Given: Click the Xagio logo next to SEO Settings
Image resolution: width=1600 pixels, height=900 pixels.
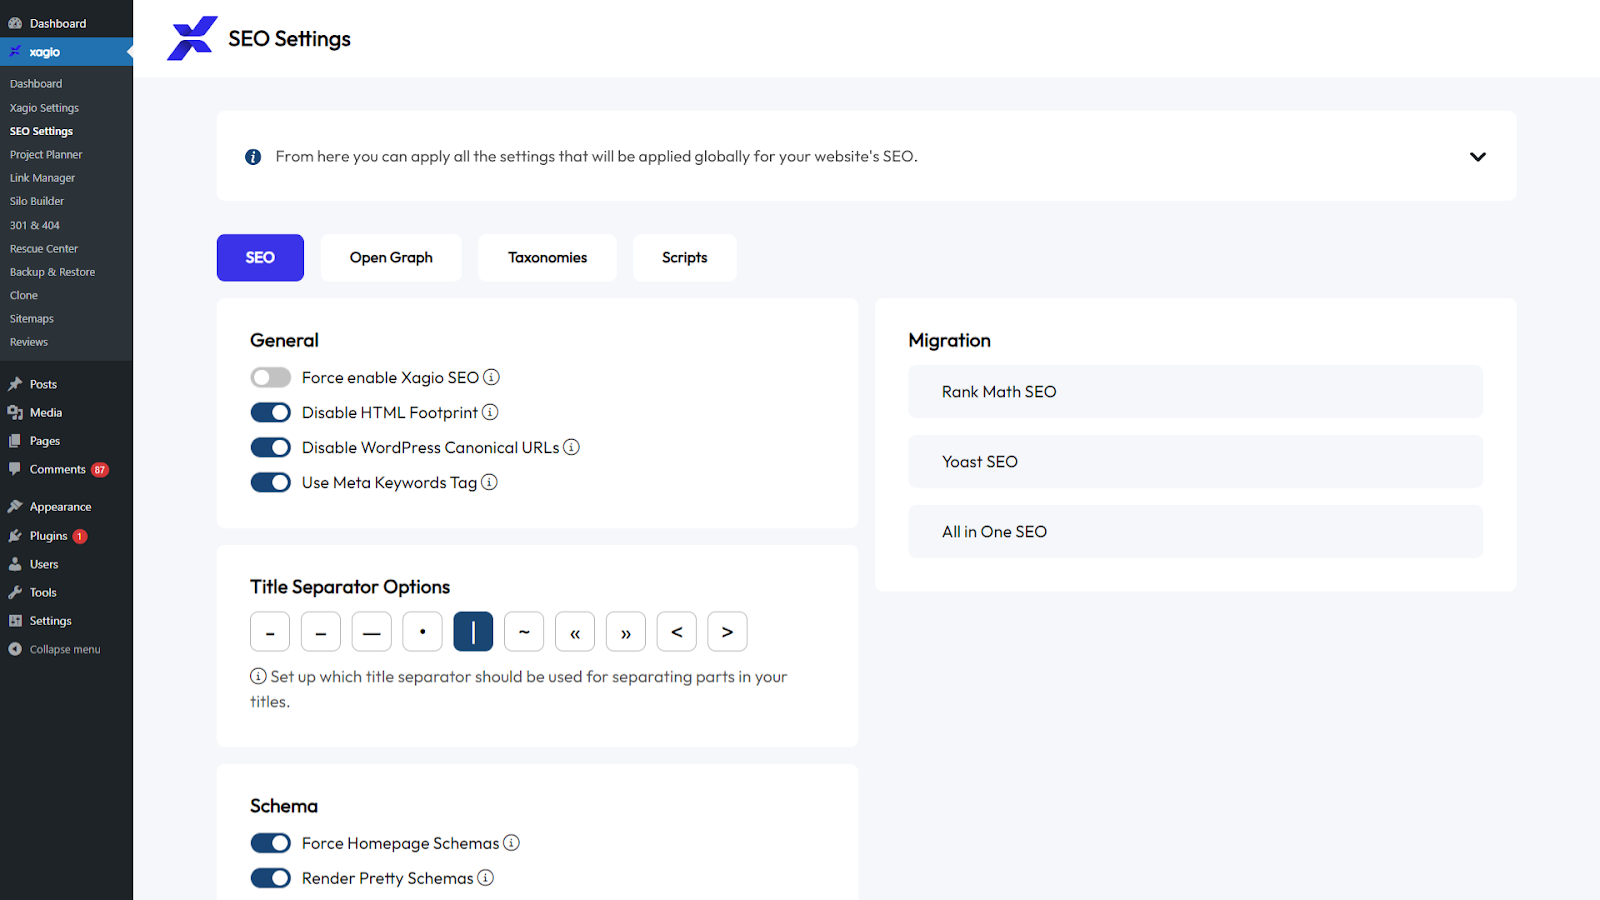Looking at the screenshot, I should (192, 38).
